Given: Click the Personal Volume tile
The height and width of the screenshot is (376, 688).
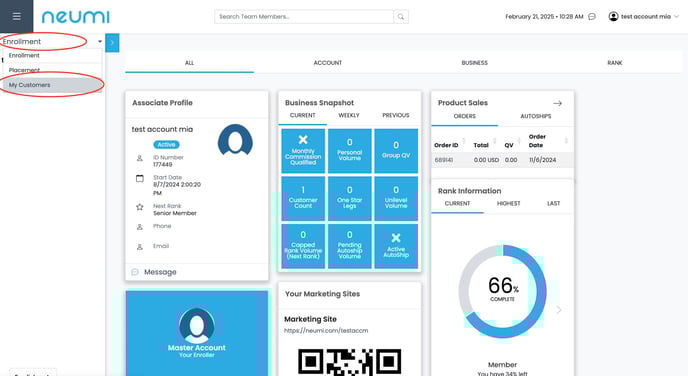Looking at the screenshot, I should 350,151.
